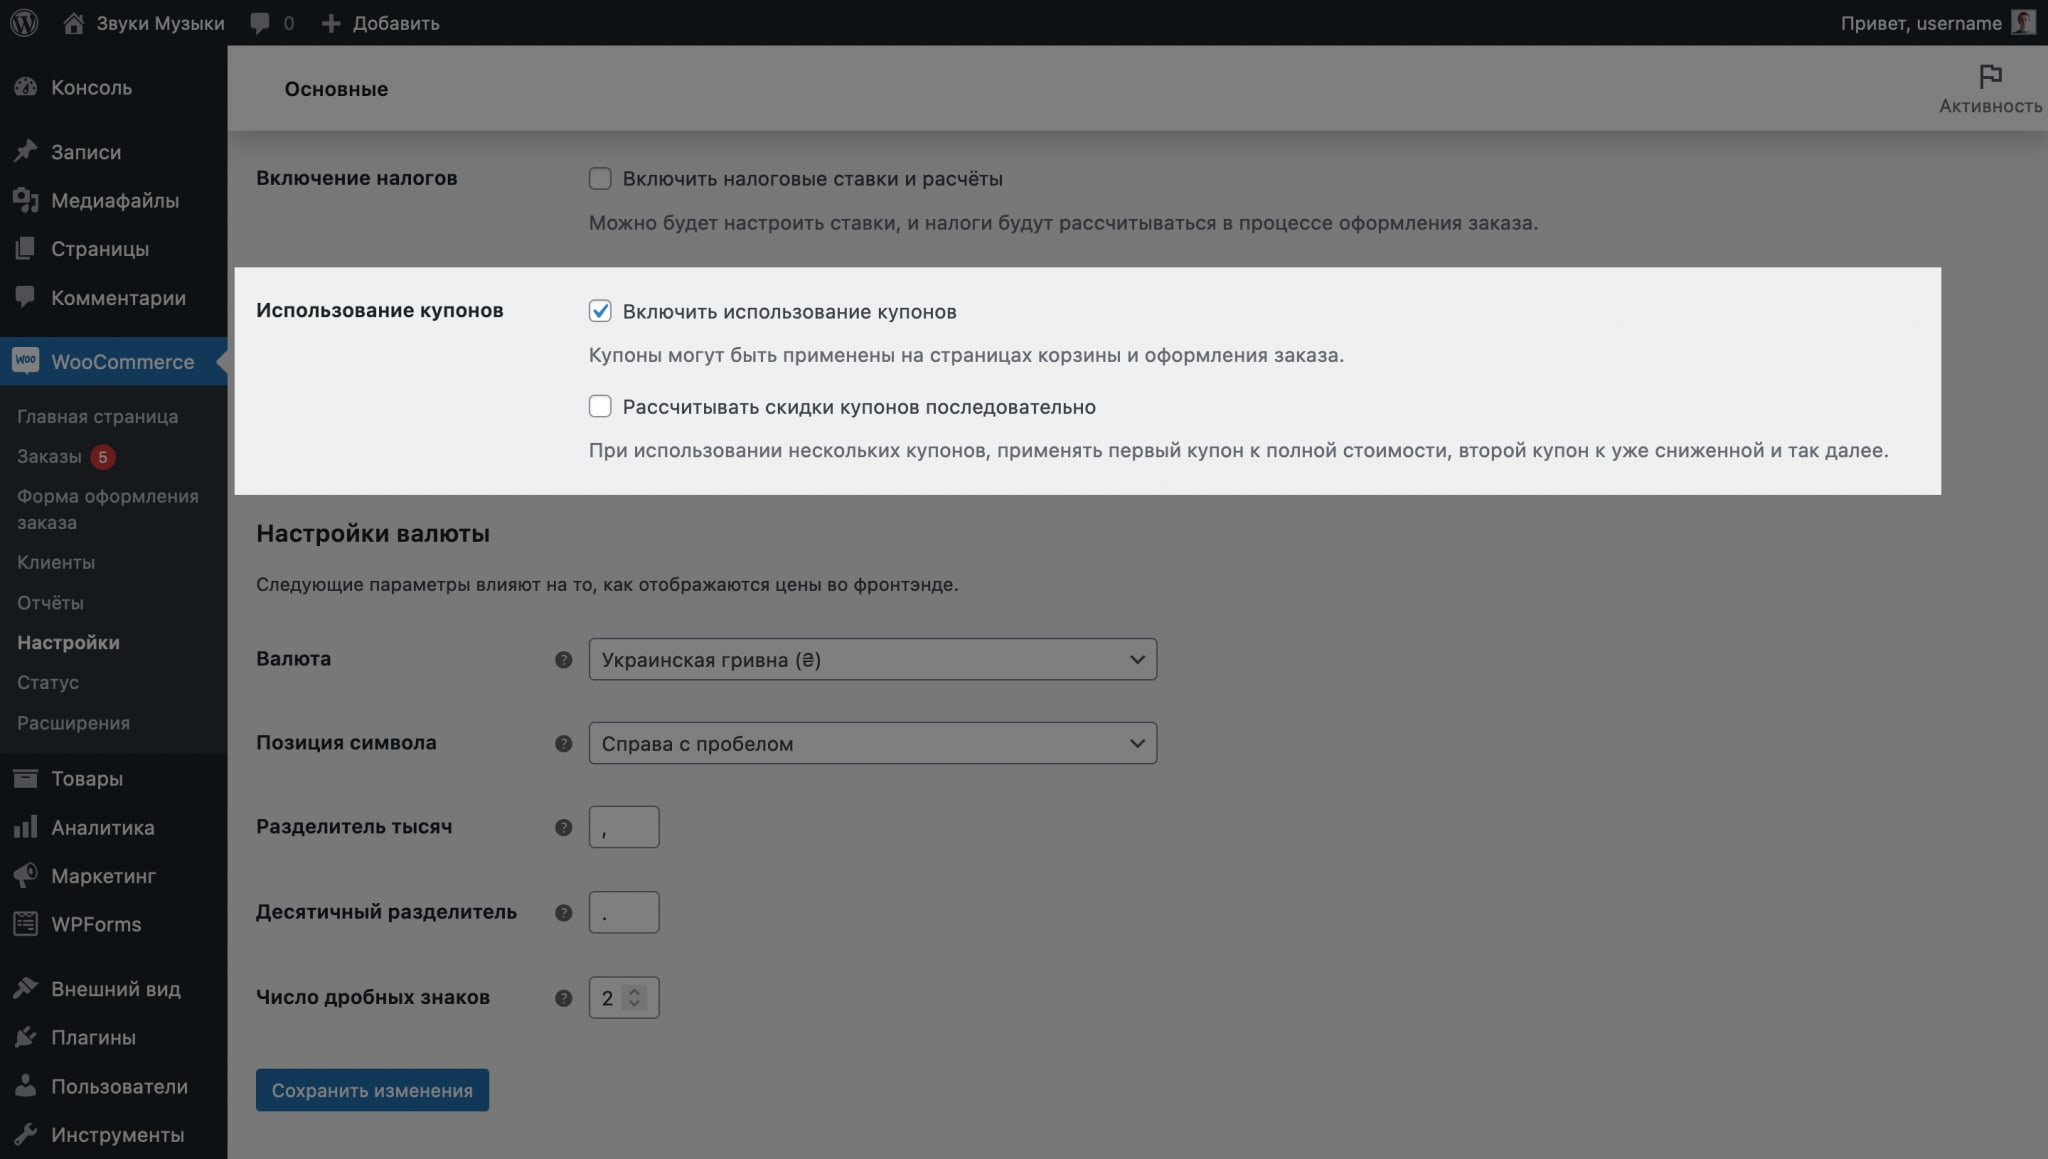Click the Разделитель тысяч input field
Screen dimensions: 2048x1159
(624, 827)
